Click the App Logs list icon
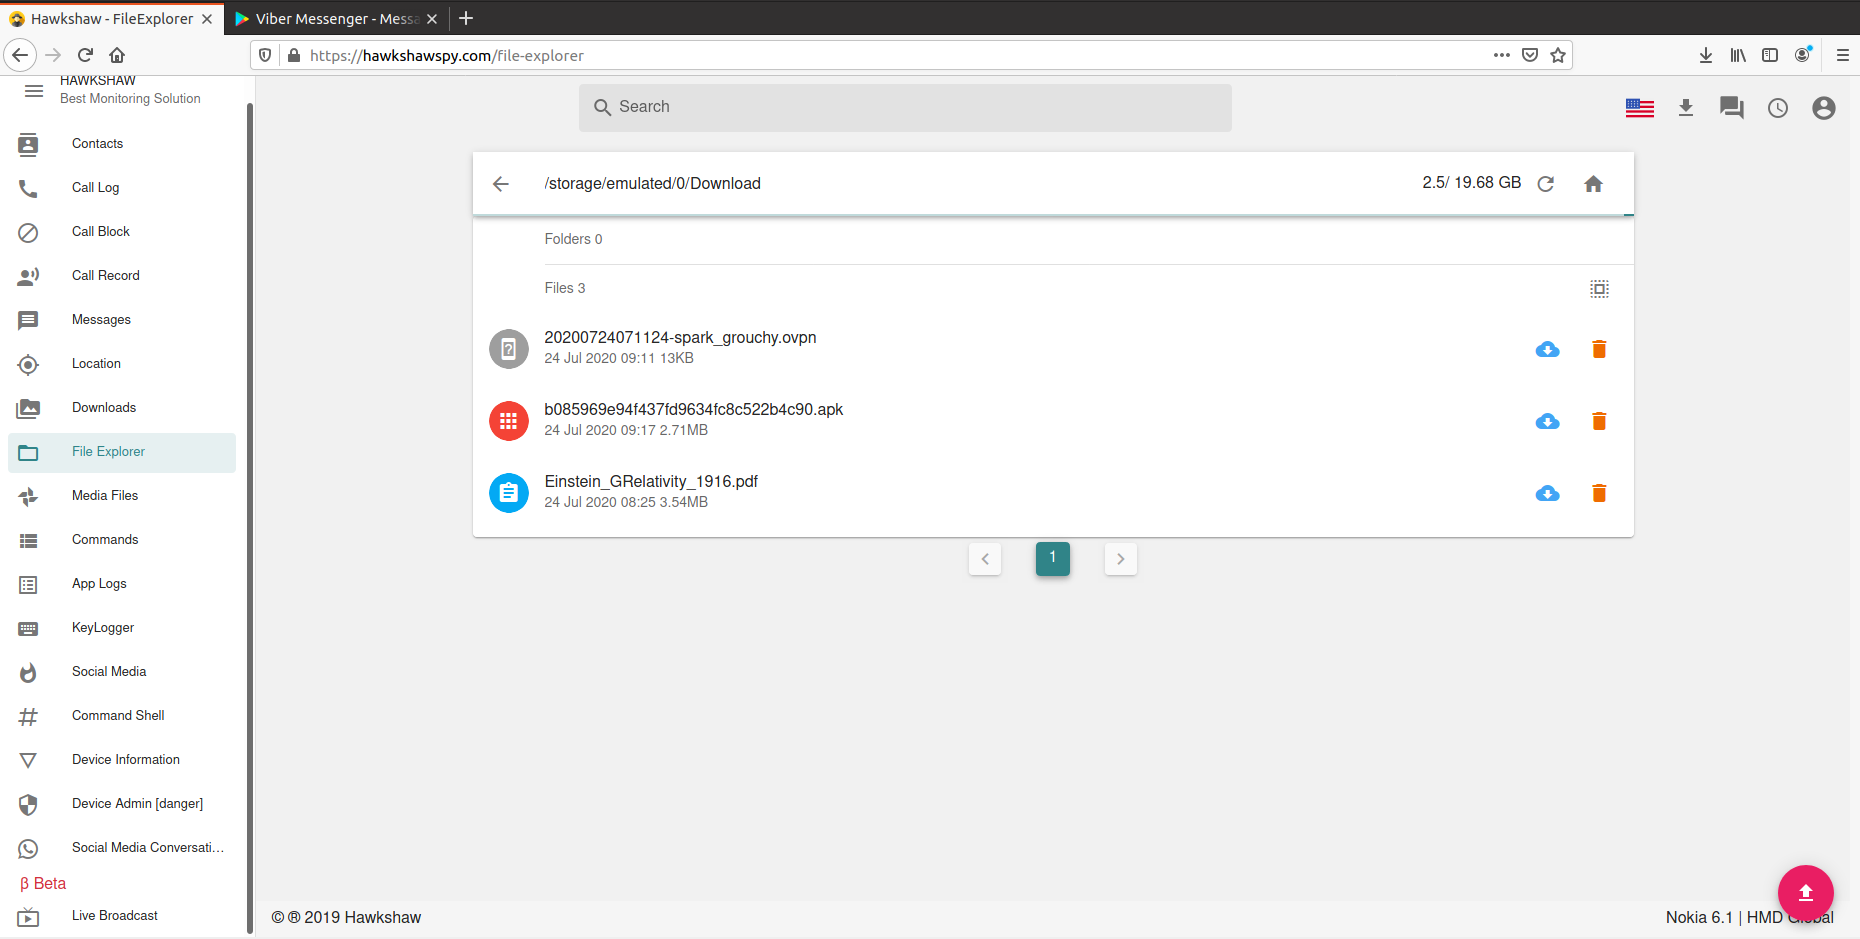 (x=28, y=584)
